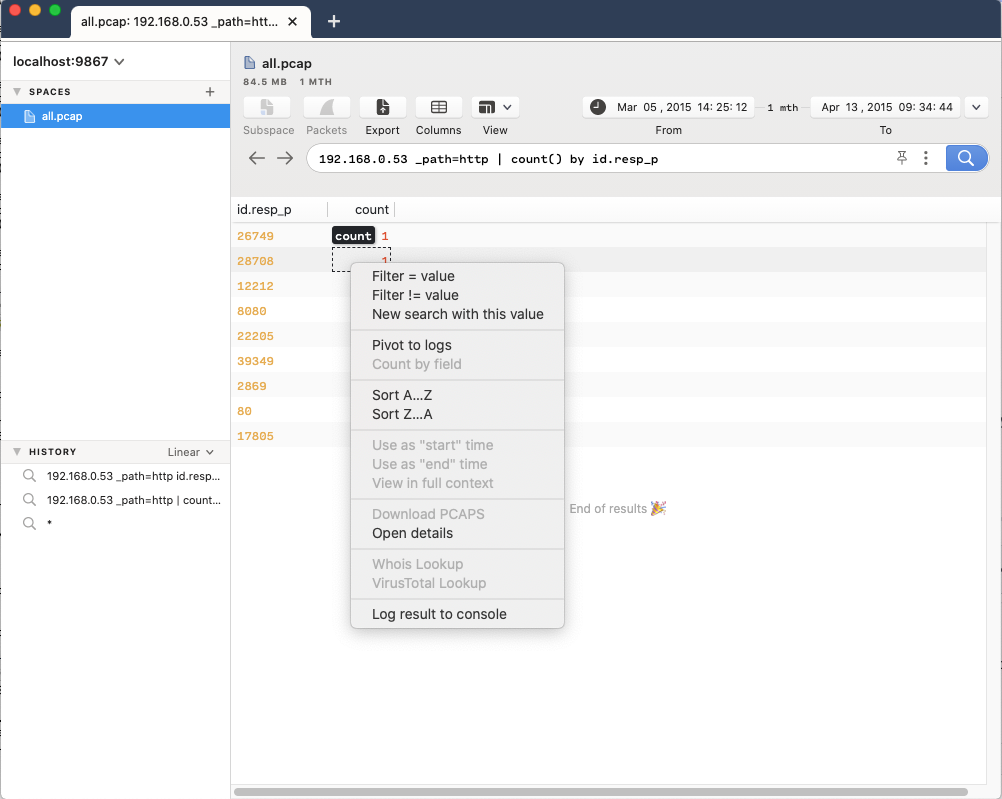
Task: Collapse the SPACES section
Action: click(16, 91)
